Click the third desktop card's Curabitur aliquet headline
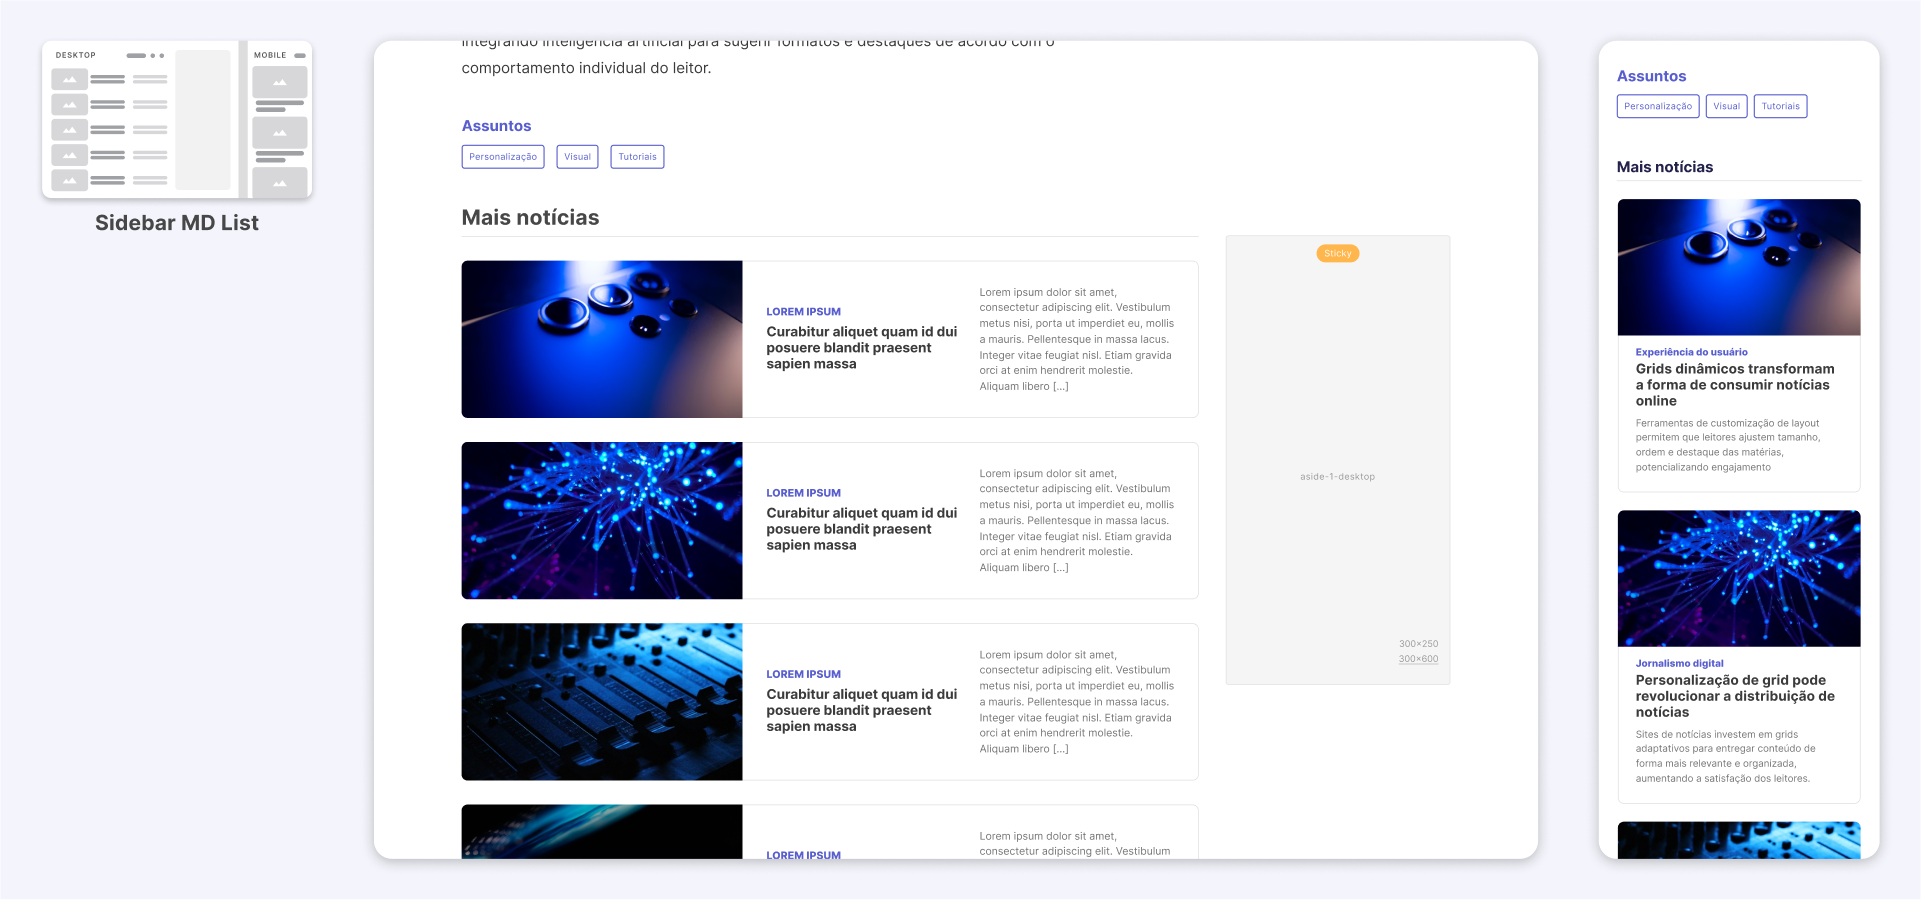The width and height of the screenshot is (1921, 900). (862, 710)
